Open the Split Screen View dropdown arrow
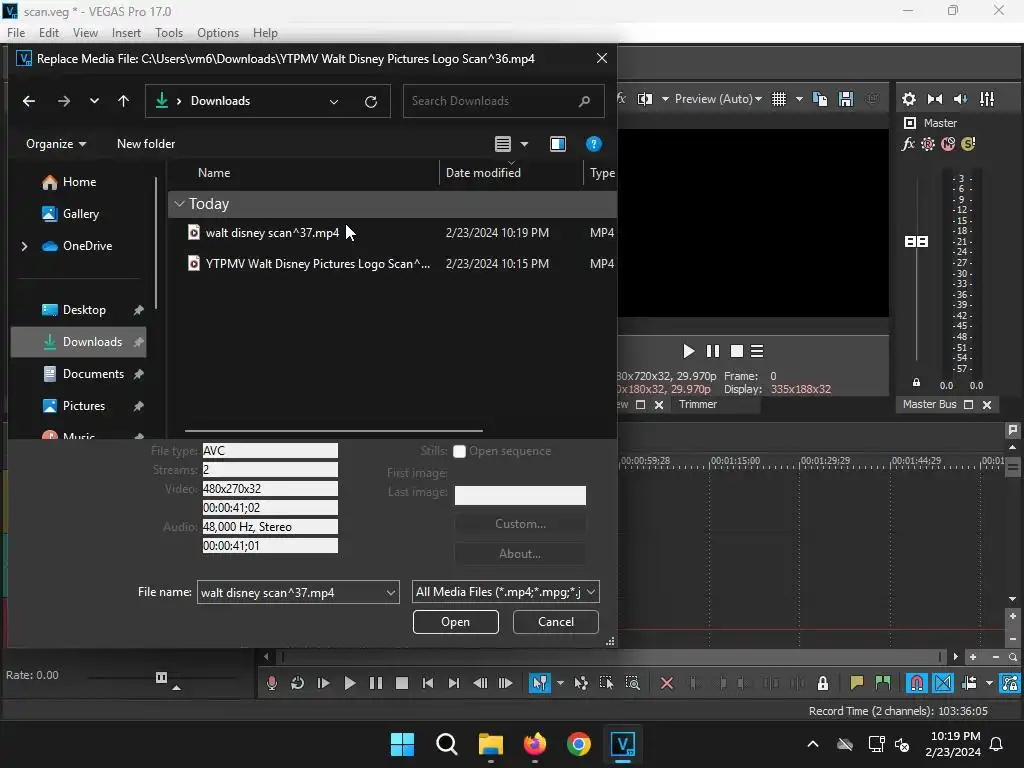 [665, 99]
